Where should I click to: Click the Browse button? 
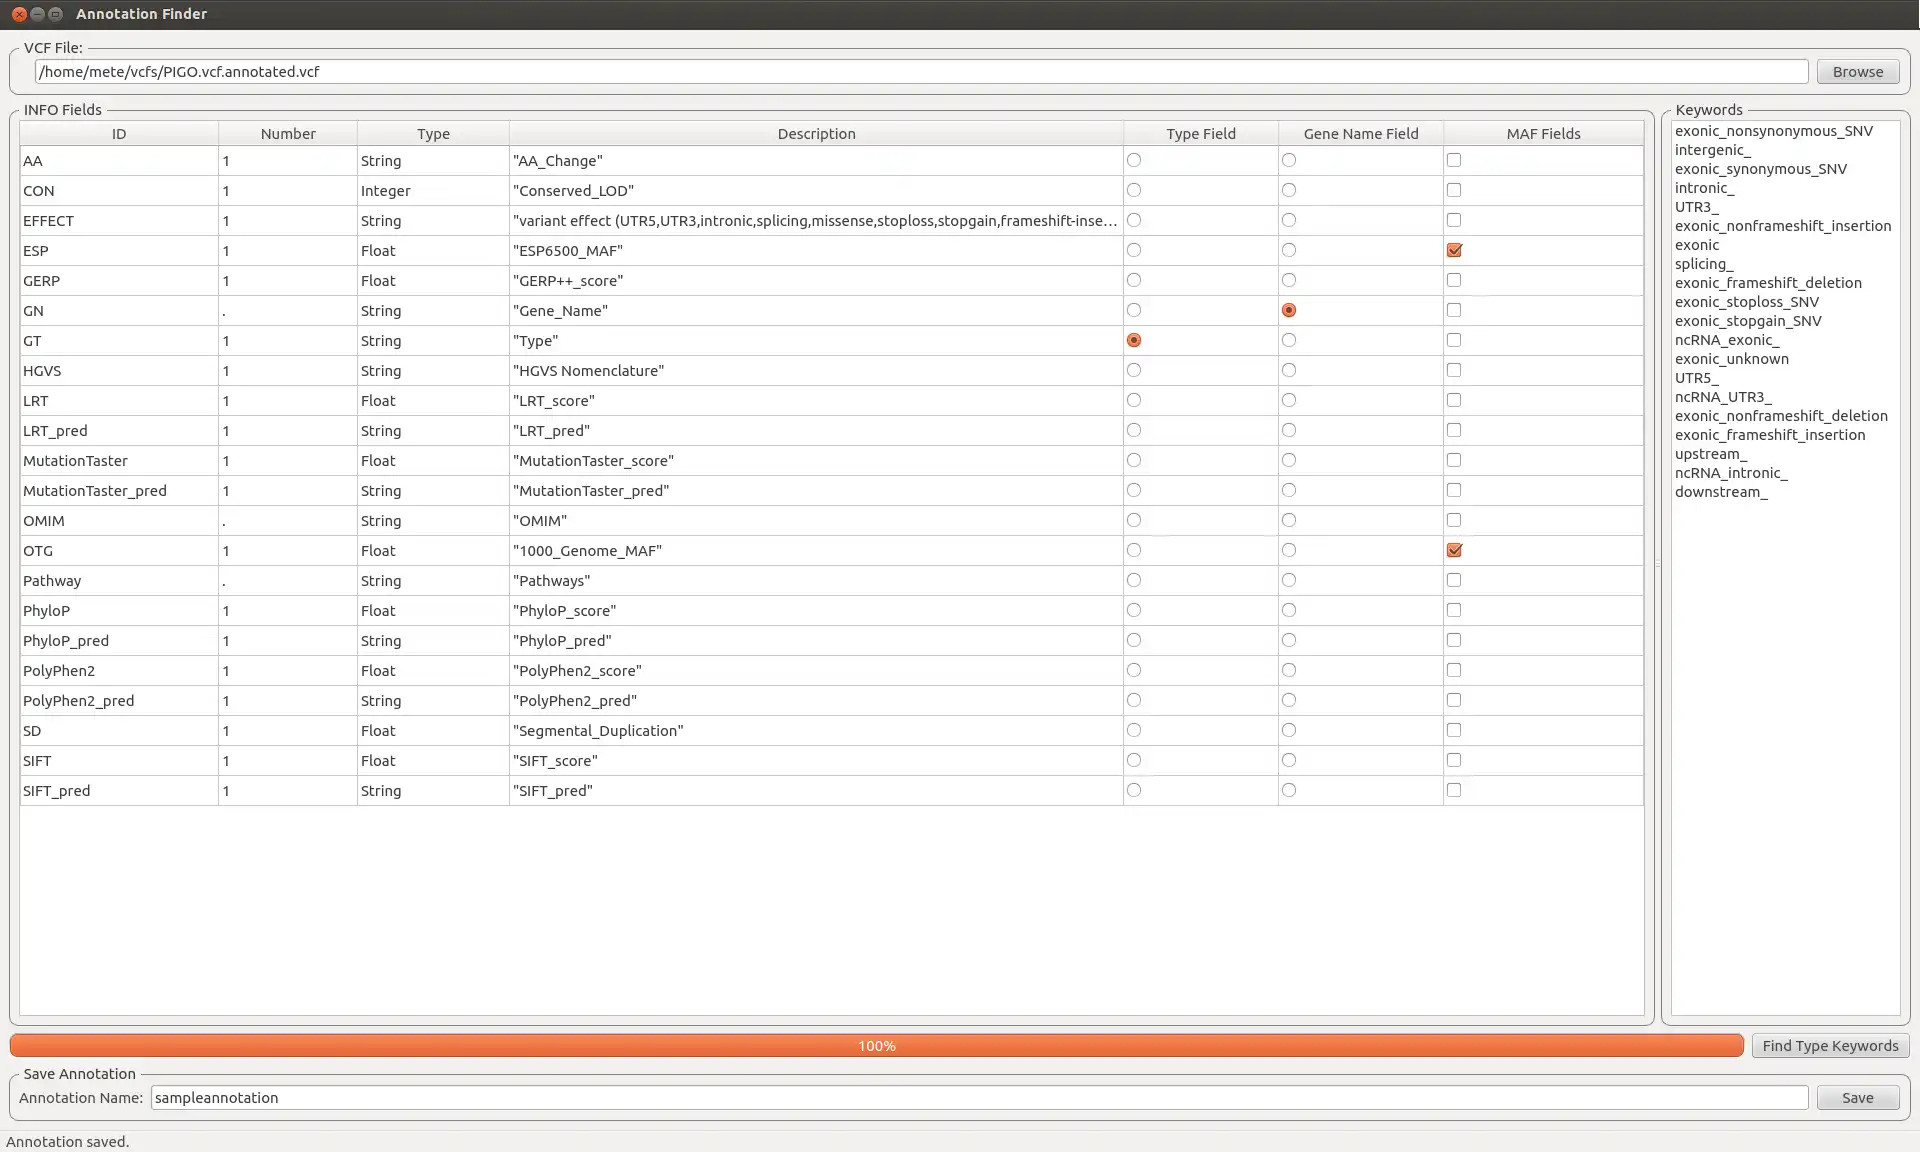coord(1857,72)
